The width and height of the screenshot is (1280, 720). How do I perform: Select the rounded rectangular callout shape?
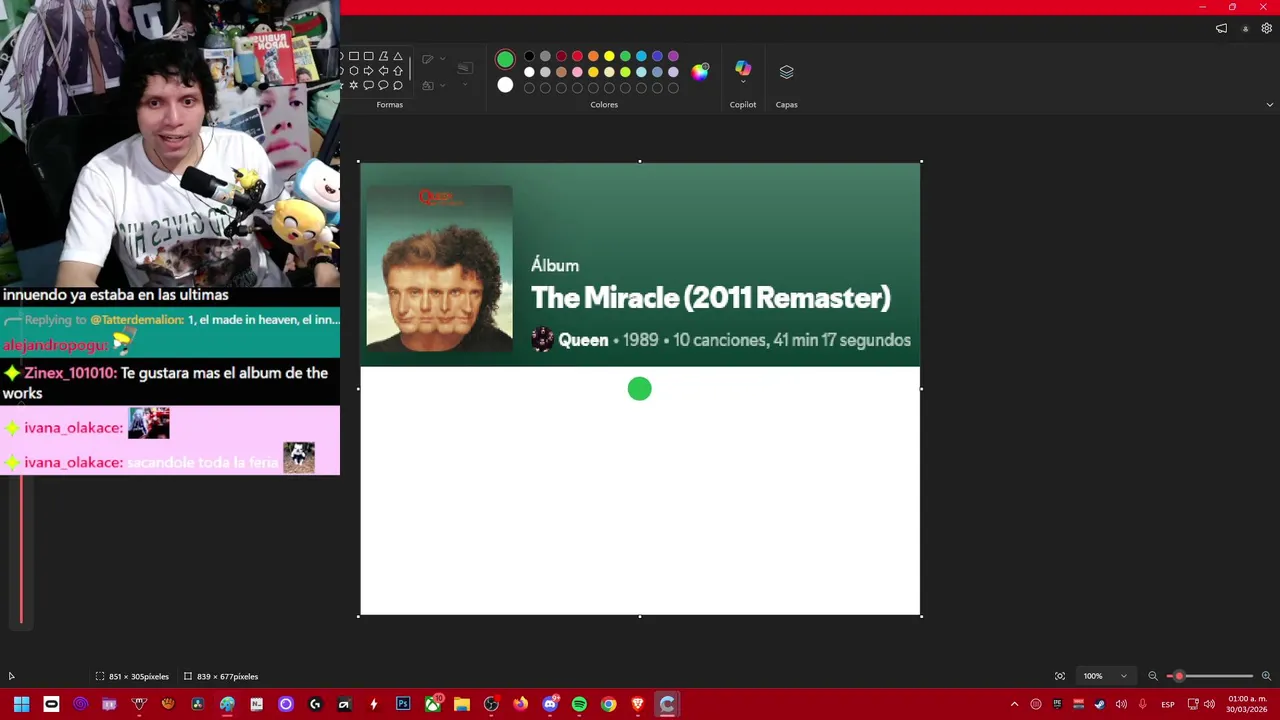click(368, 85)
